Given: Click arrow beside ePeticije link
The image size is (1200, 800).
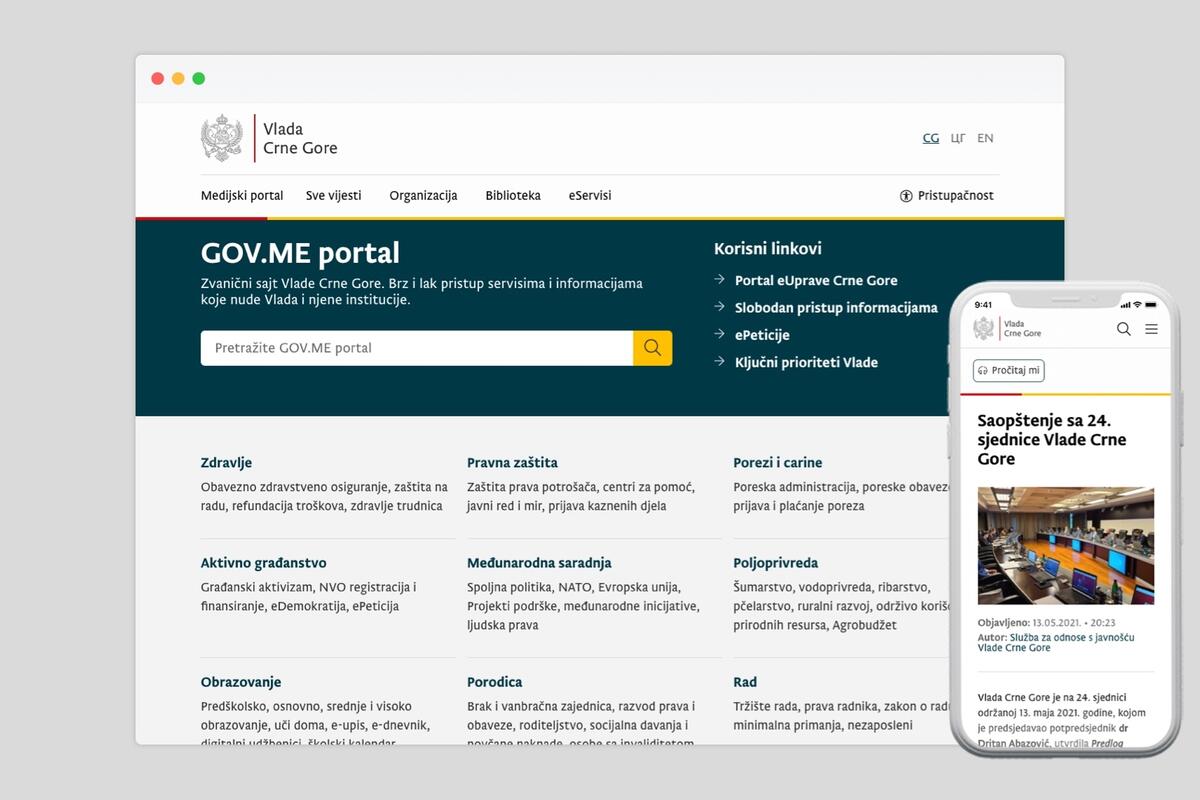Looking at the screenshot, I should coord(719,334).
